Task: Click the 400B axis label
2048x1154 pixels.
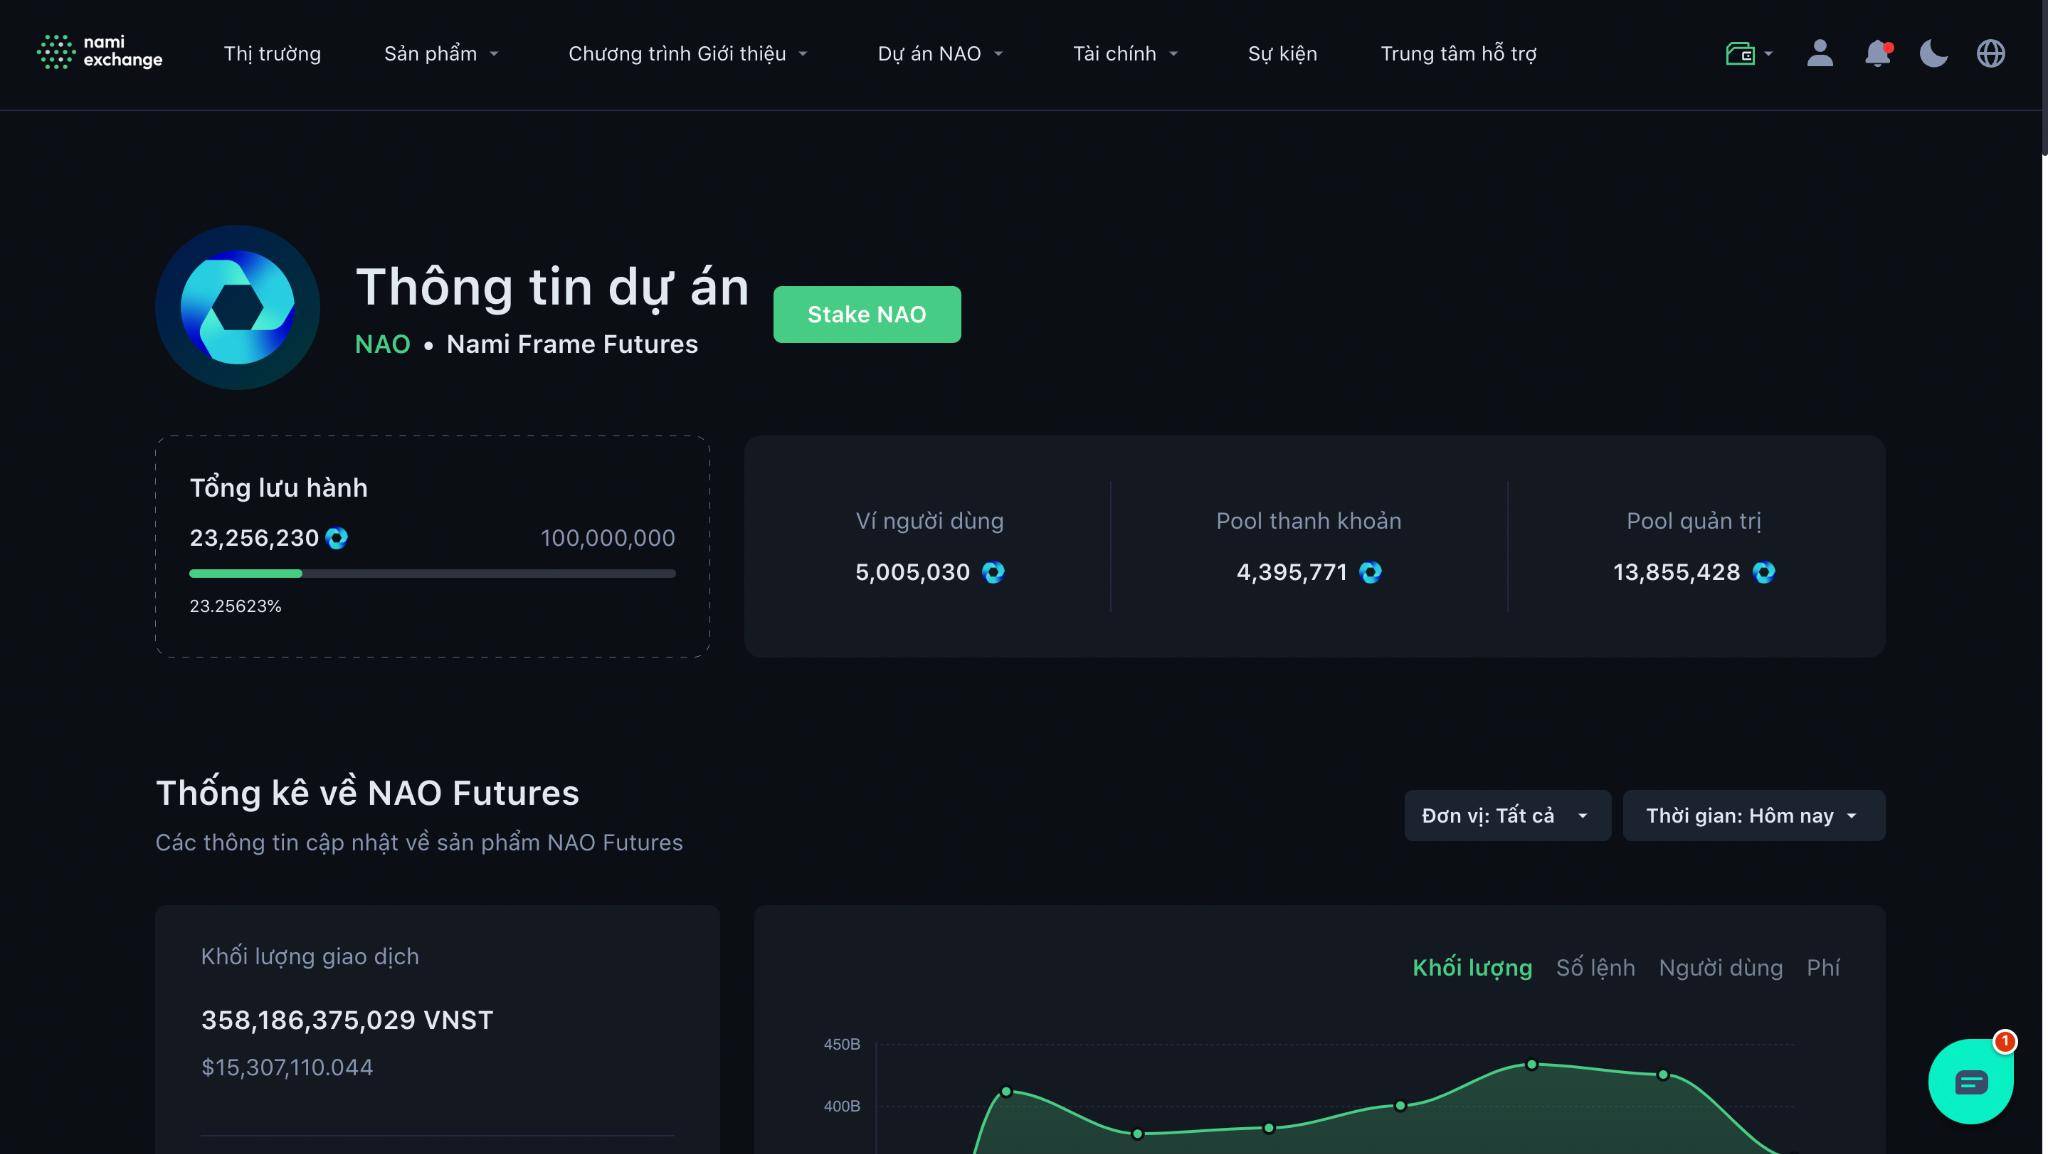Action: coord(841,1106)
